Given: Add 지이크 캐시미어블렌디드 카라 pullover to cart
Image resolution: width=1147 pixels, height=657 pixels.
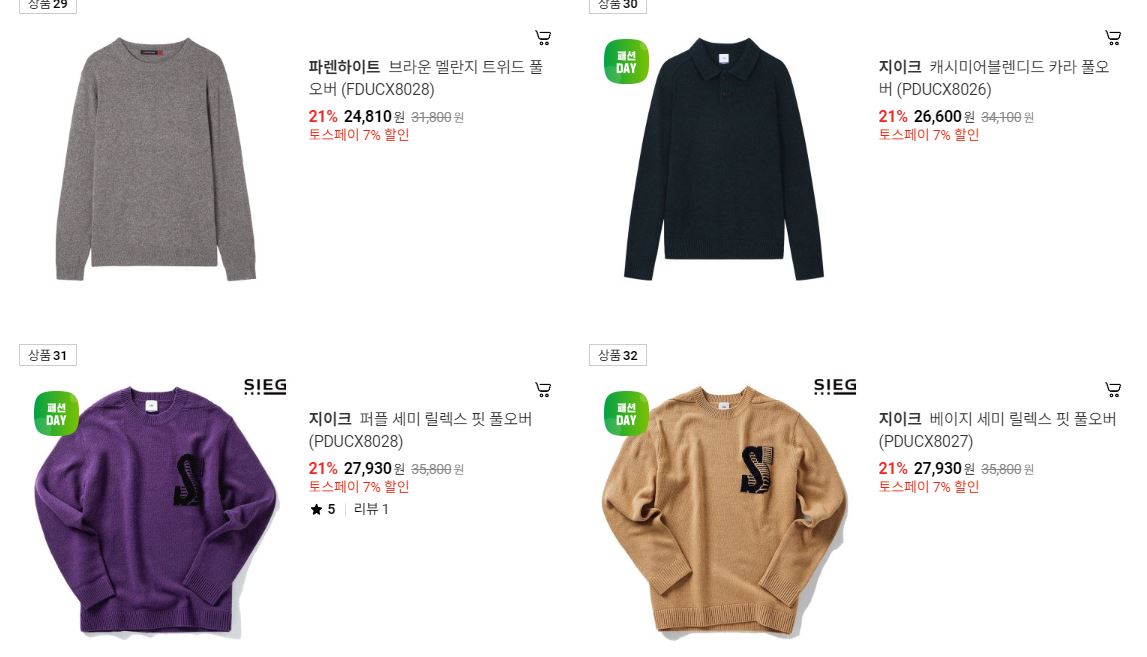Looking at the screenshot, I should pyautogui.click(x=1113, y=37).
